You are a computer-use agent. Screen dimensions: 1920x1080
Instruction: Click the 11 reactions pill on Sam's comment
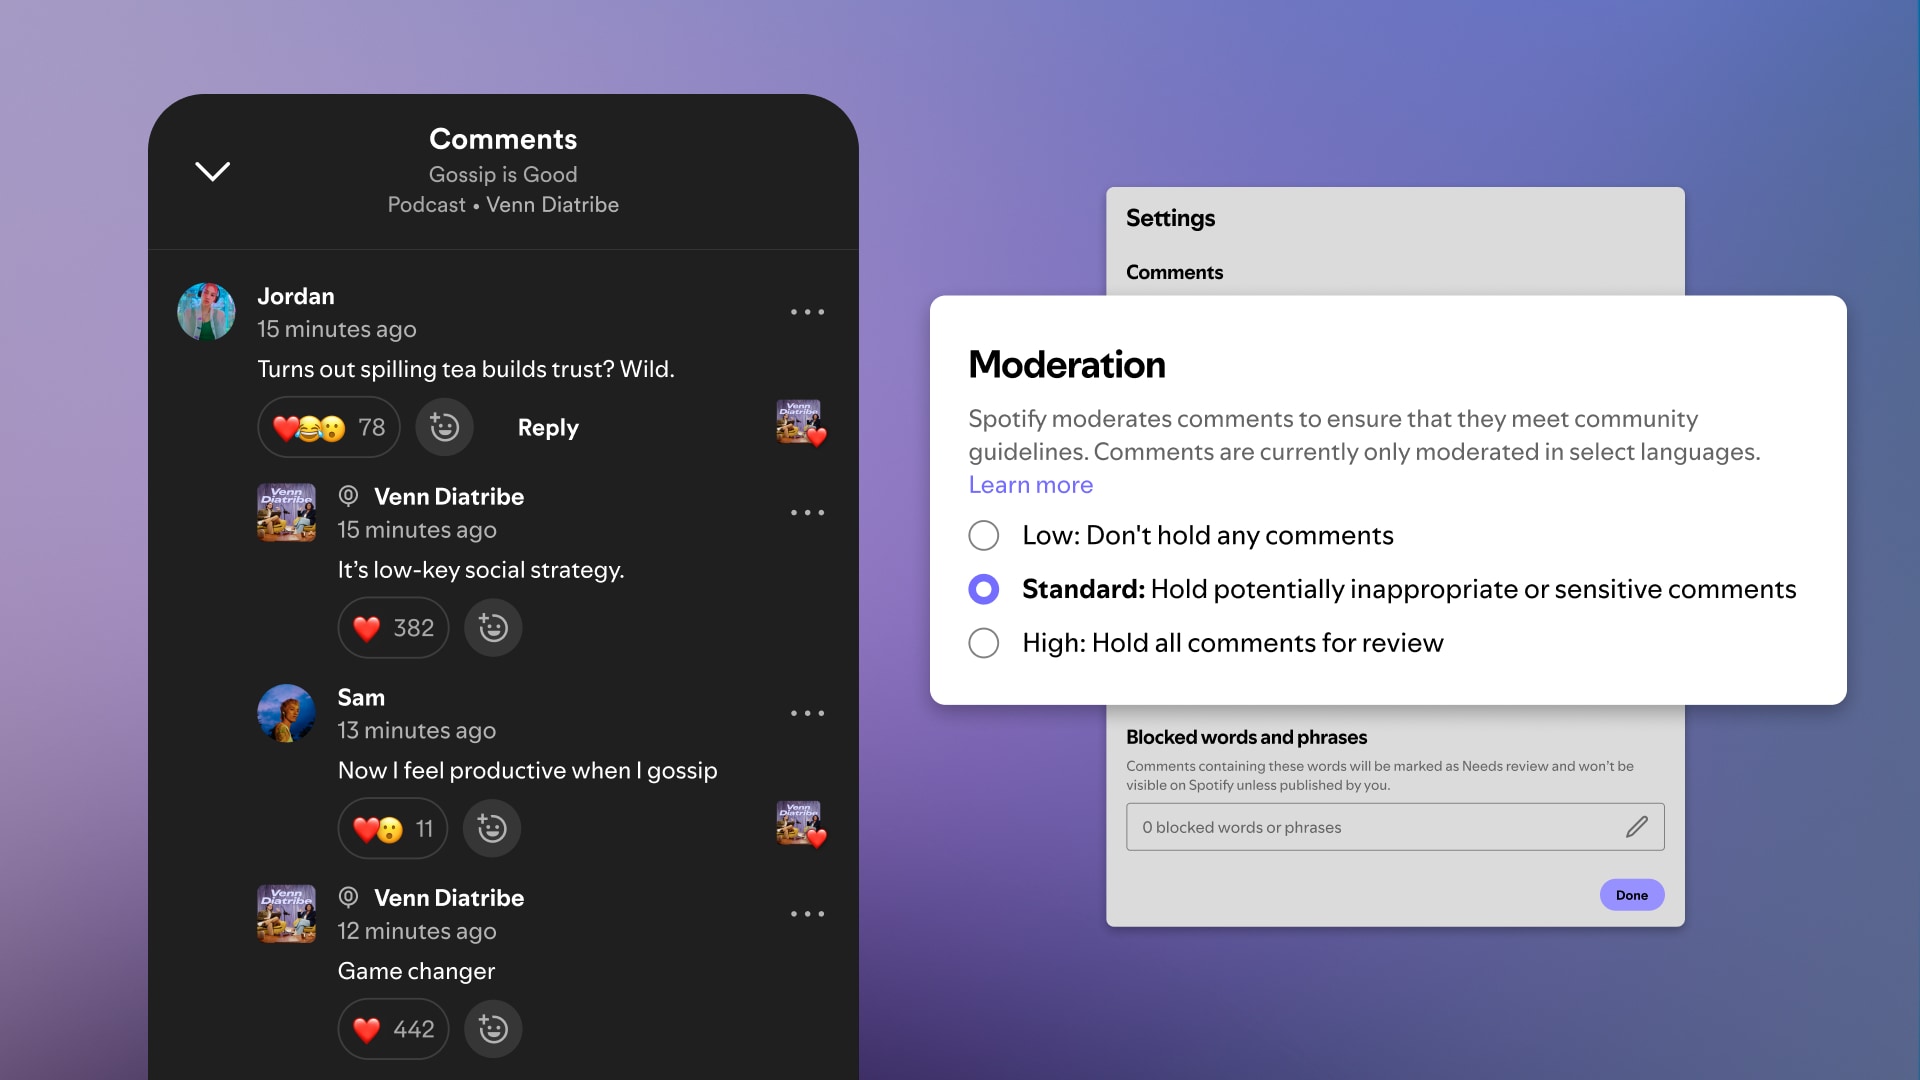393,828
